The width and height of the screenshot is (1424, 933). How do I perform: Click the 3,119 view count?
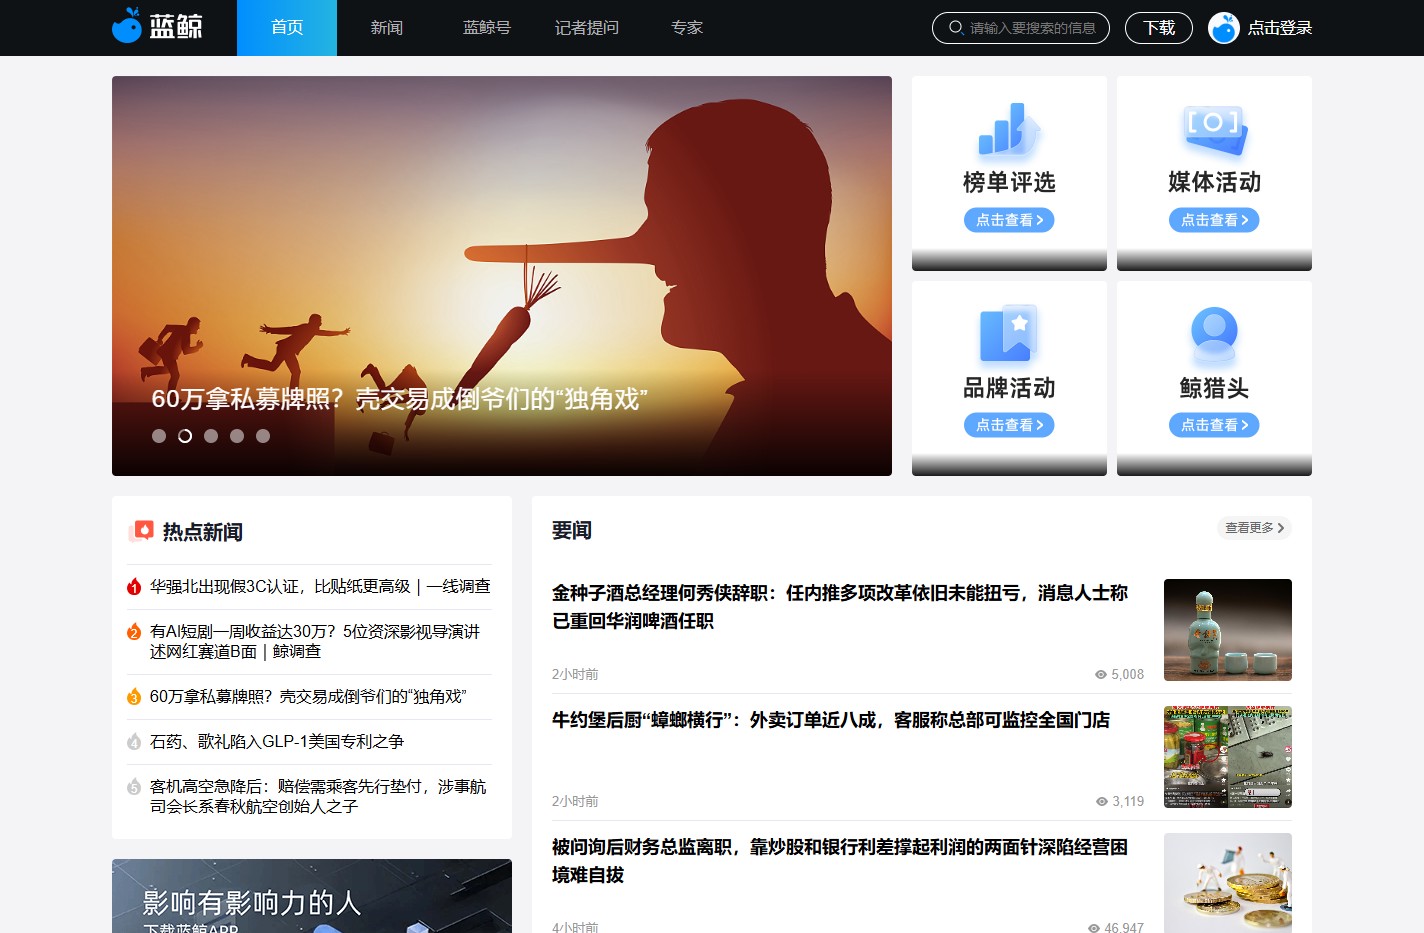(x=1128, y=802)
